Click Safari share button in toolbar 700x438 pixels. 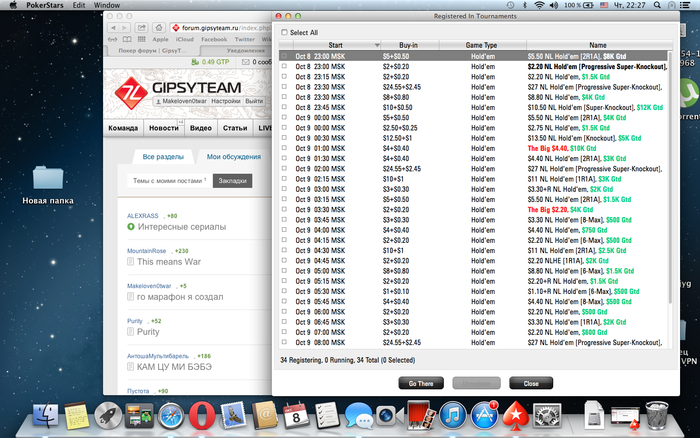tap(141, 28)
